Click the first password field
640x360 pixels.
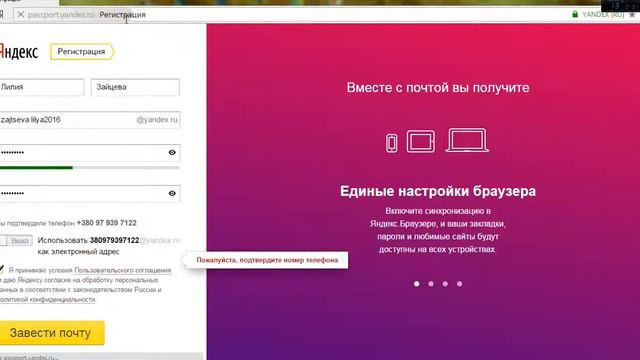click(x=90, y=153)
